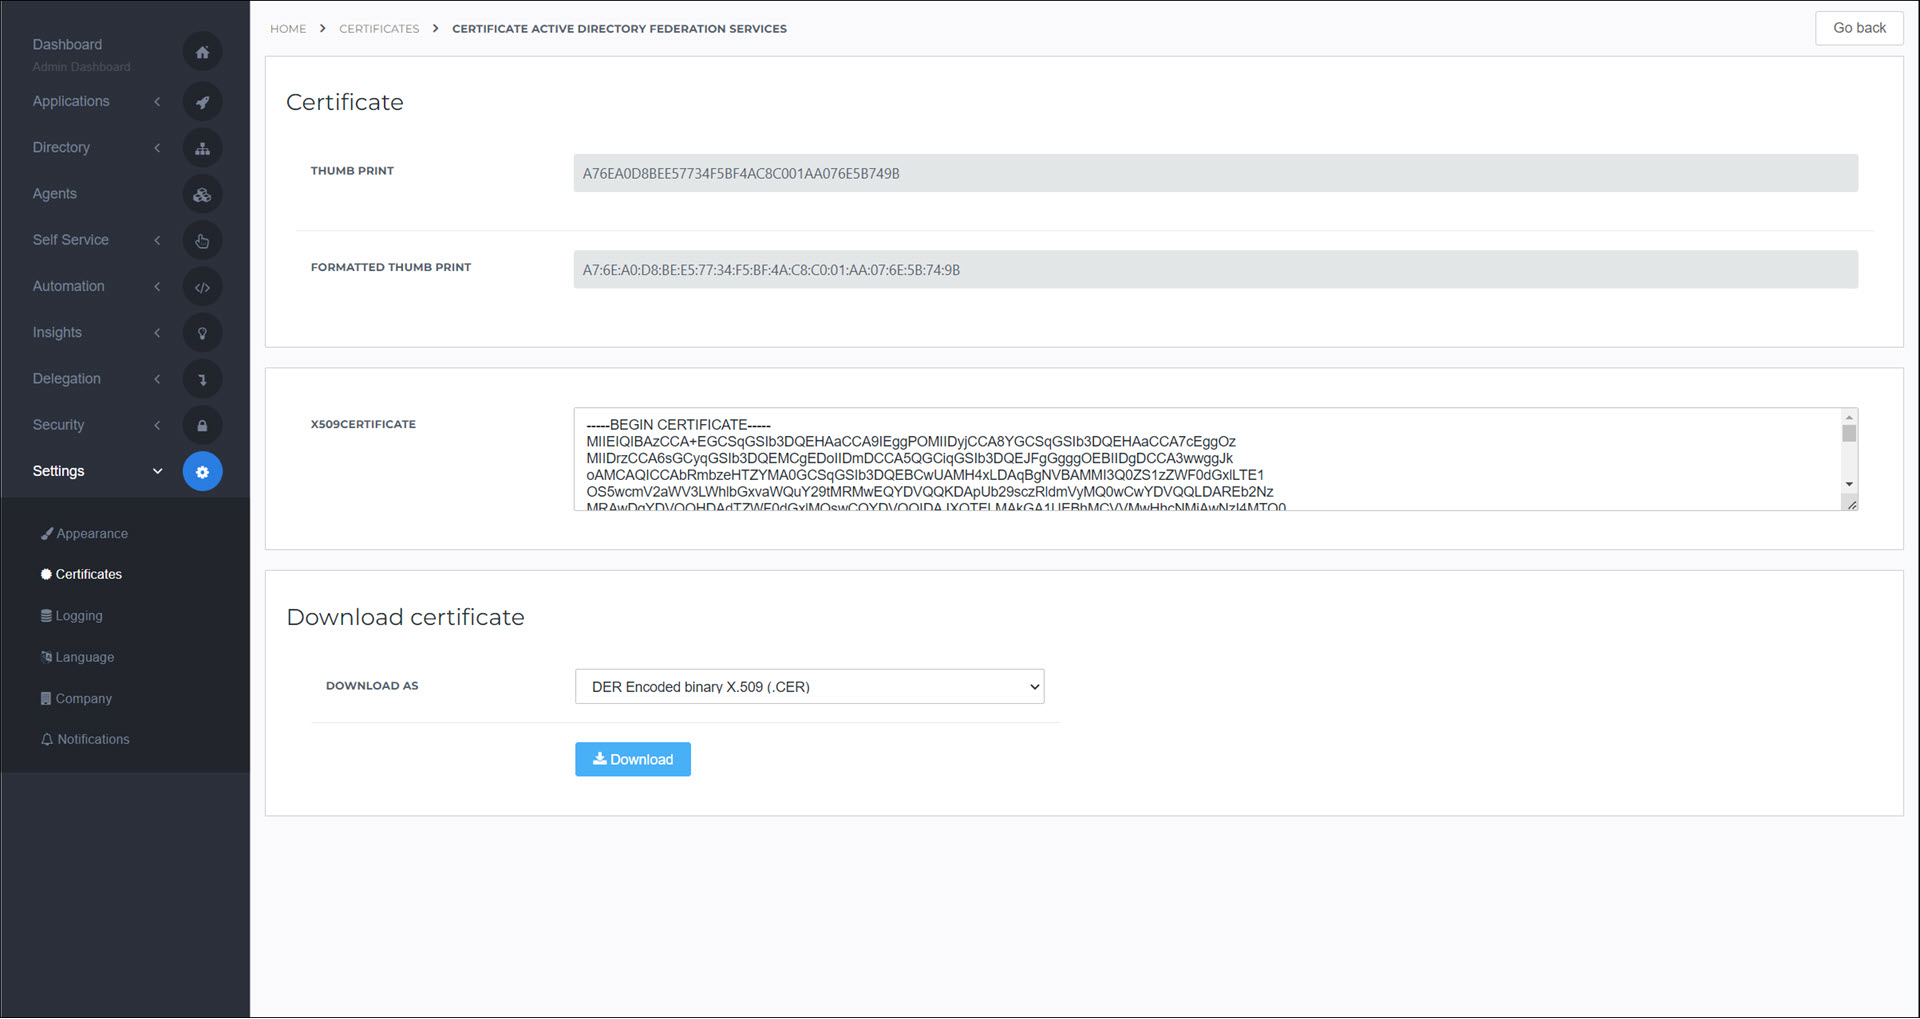The height and width of the screenshot is (1019, 1920).
Task: Click the 'Admin Dashboard' subtitle text
Action: click(81, 67)
